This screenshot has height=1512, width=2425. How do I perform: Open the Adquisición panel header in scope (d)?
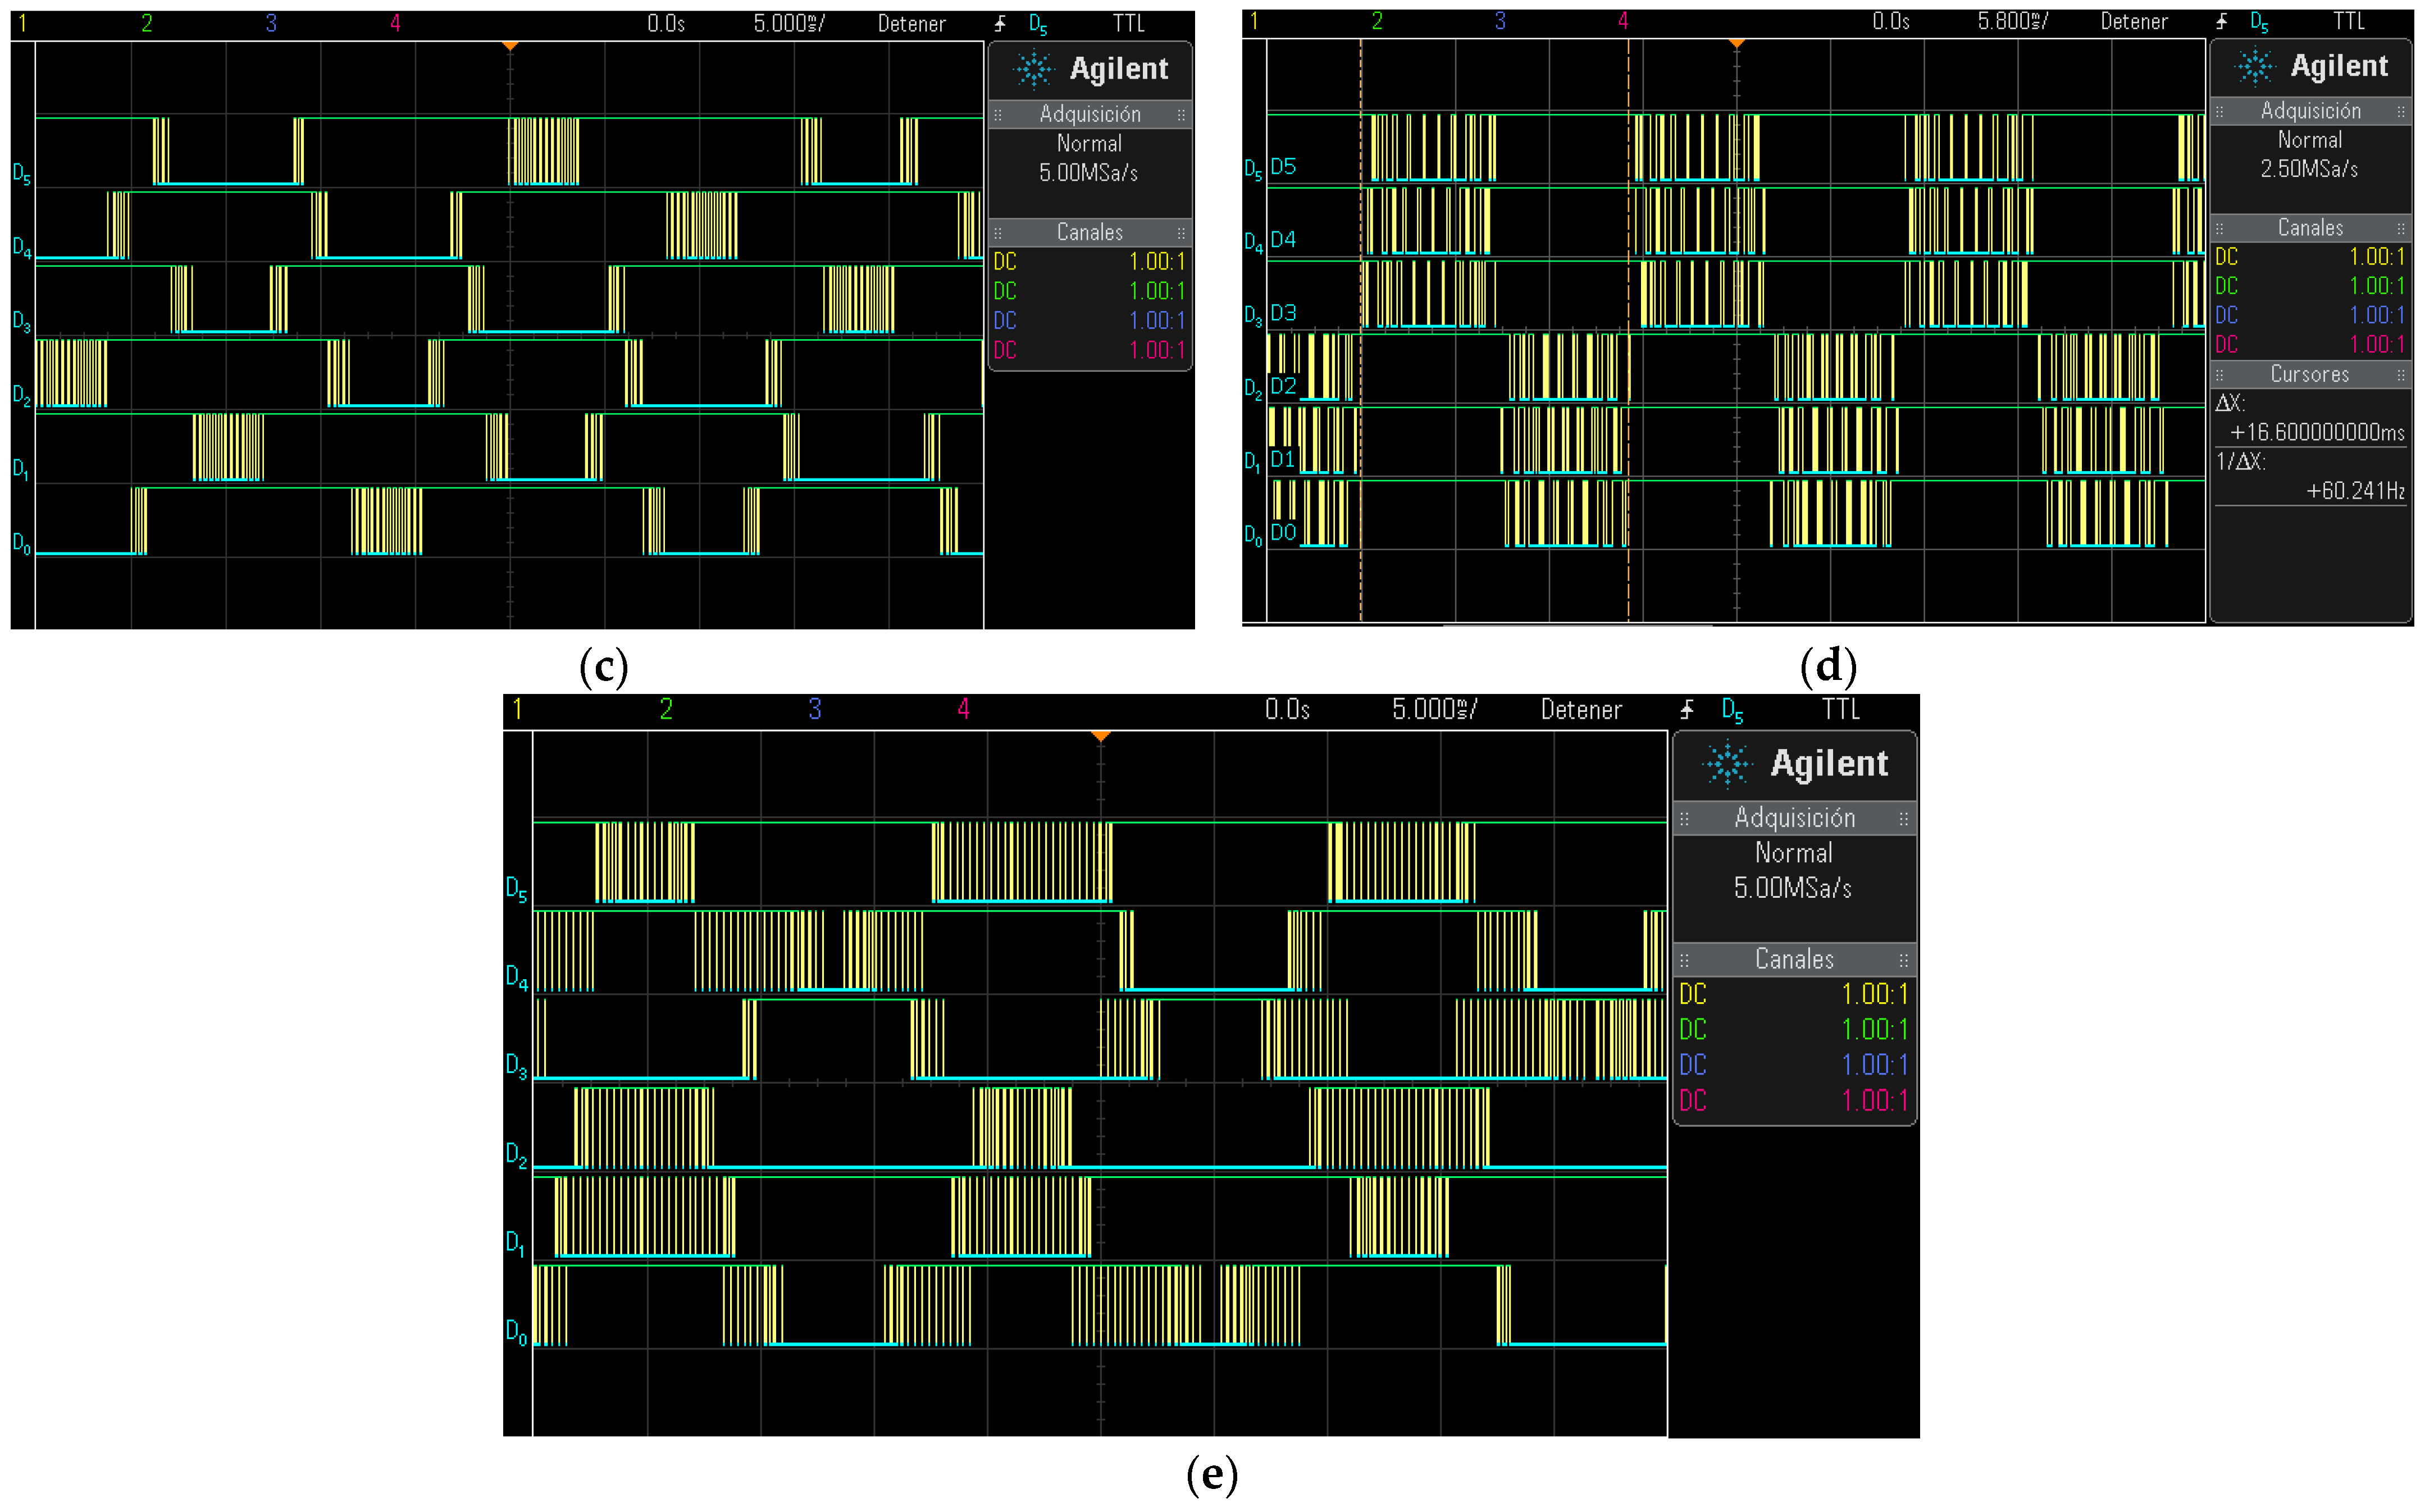pyautogui.click(x=2311, y=110)
